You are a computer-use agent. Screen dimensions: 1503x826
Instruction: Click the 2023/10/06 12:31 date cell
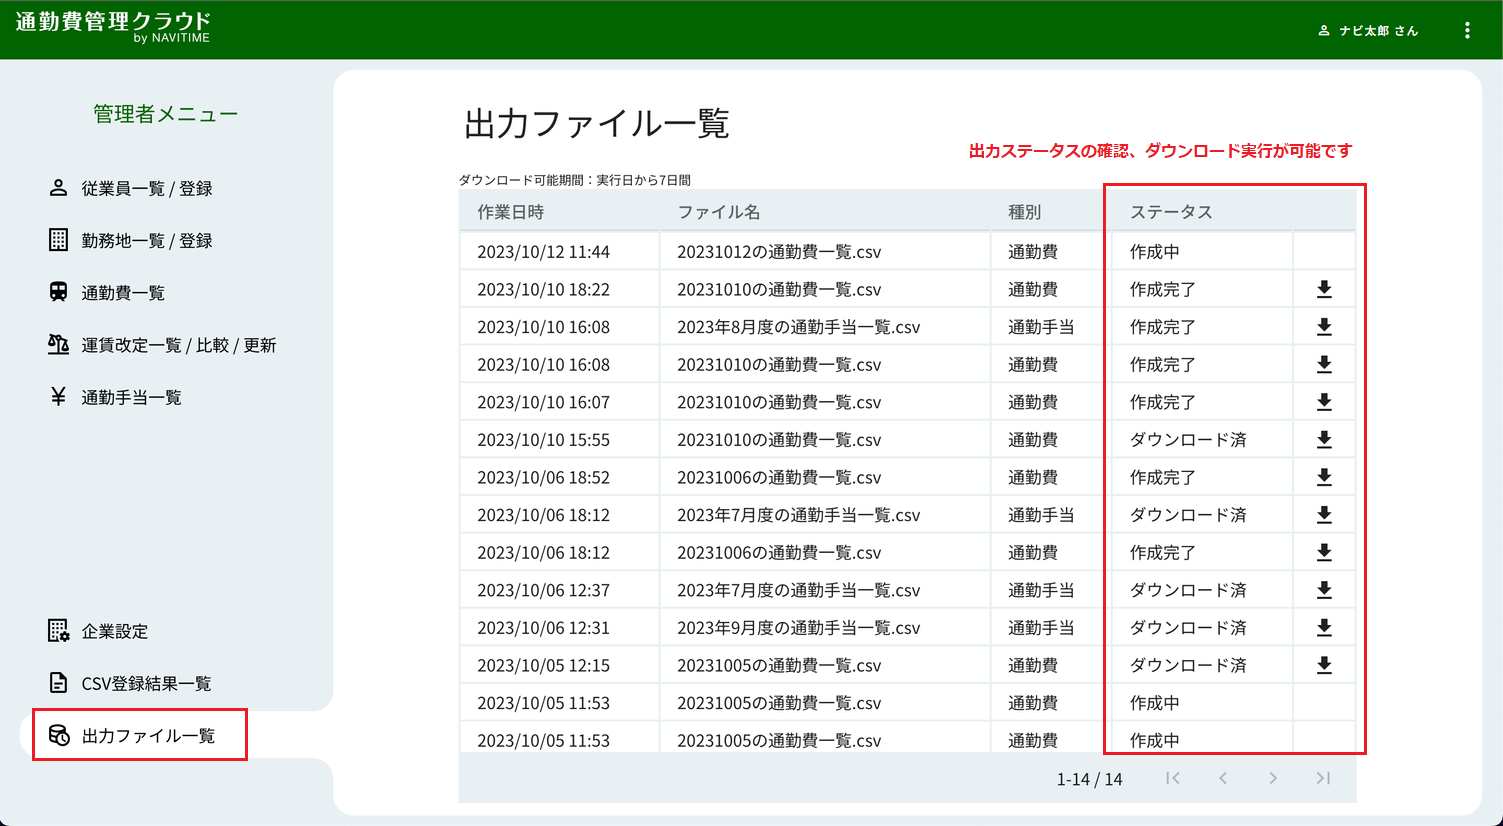[543, 627]
